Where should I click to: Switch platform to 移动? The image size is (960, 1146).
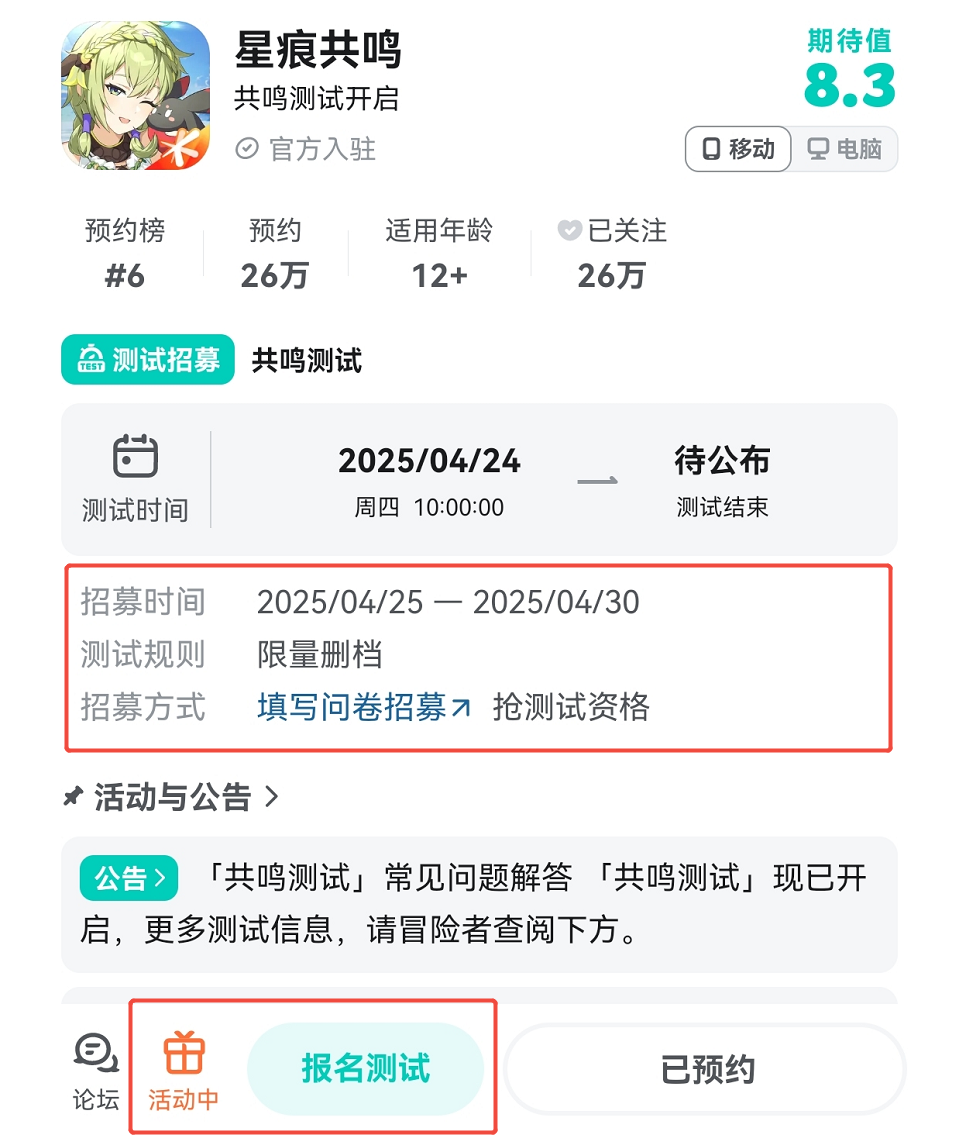738,149
